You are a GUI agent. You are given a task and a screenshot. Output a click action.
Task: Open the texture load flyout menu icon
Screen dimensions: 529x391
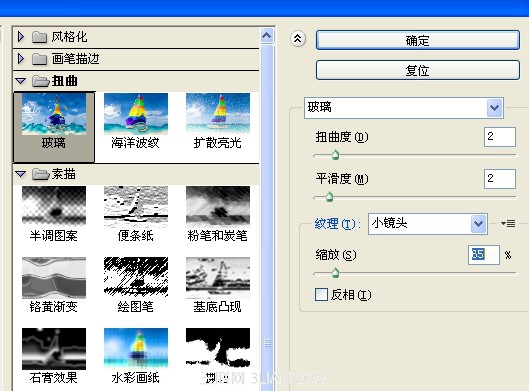[x=508, y=223]
